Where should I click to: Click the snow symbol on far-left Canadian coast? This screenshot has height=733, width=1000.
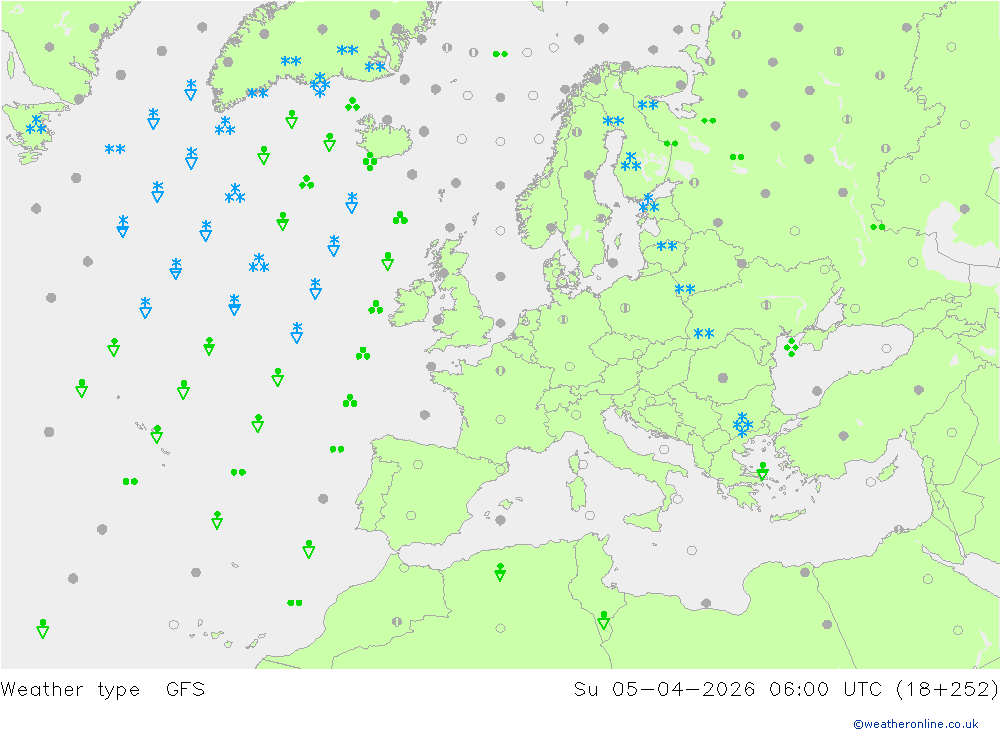click(x=36, y=125)
